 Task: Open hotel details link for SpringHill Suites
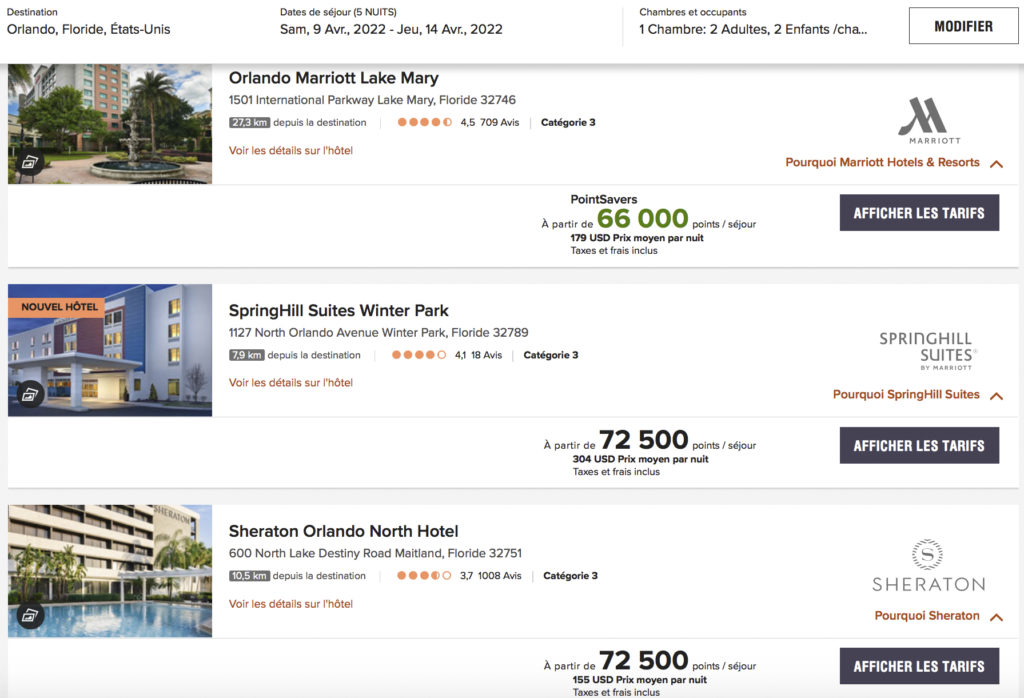(x=290, y=383)
